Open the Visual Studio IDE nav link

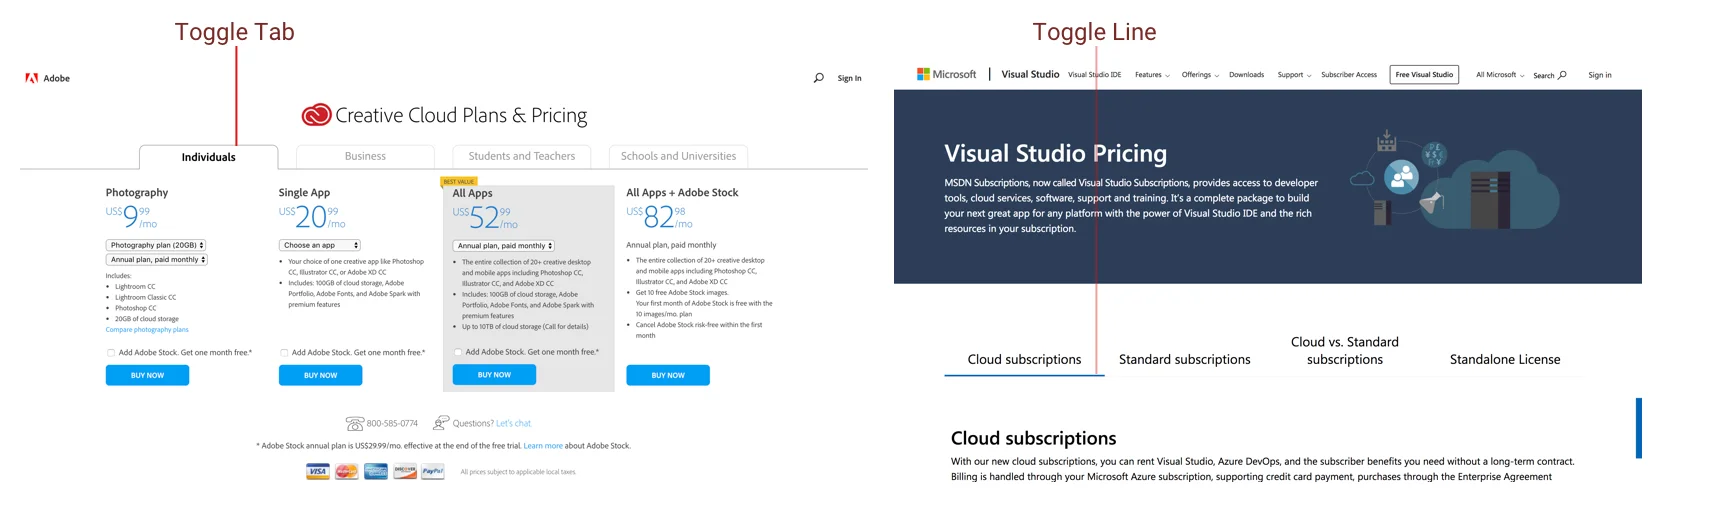coord(1094,75)
